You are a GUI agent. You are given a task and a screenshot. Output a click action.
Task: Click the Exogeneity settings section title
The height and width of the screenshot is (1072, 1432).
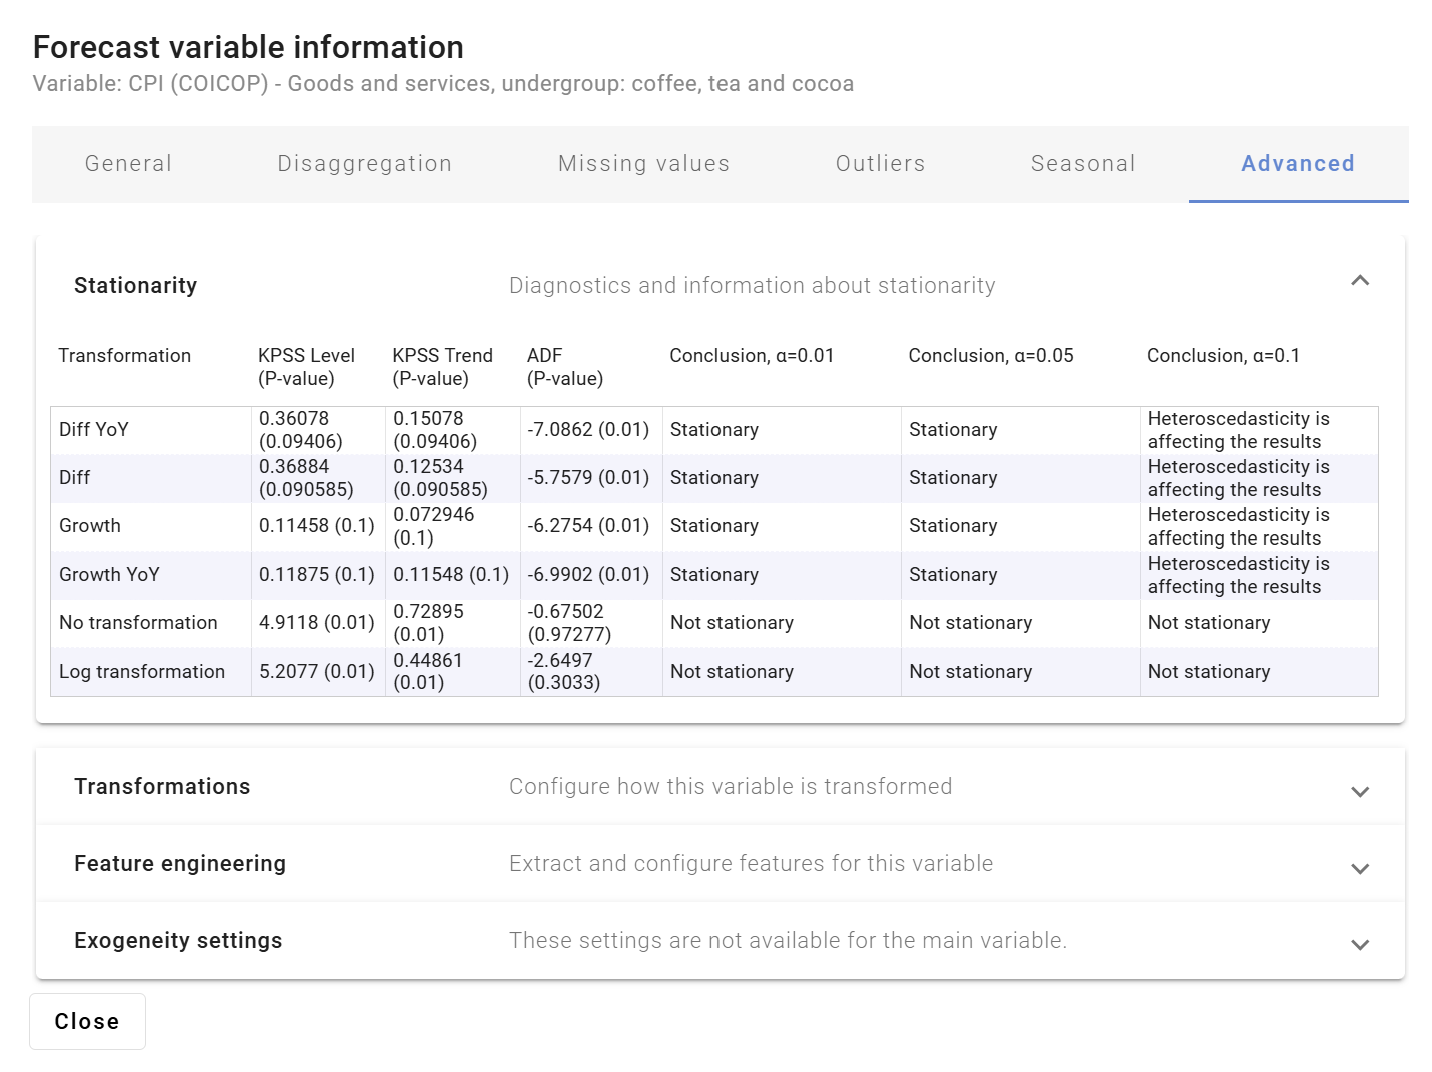click(x=178, y=941)
